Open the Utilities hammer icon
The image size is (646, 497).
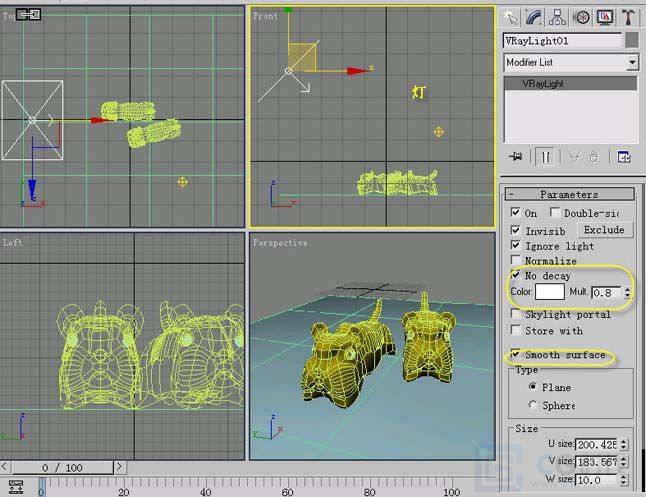(x=628, y=16)
